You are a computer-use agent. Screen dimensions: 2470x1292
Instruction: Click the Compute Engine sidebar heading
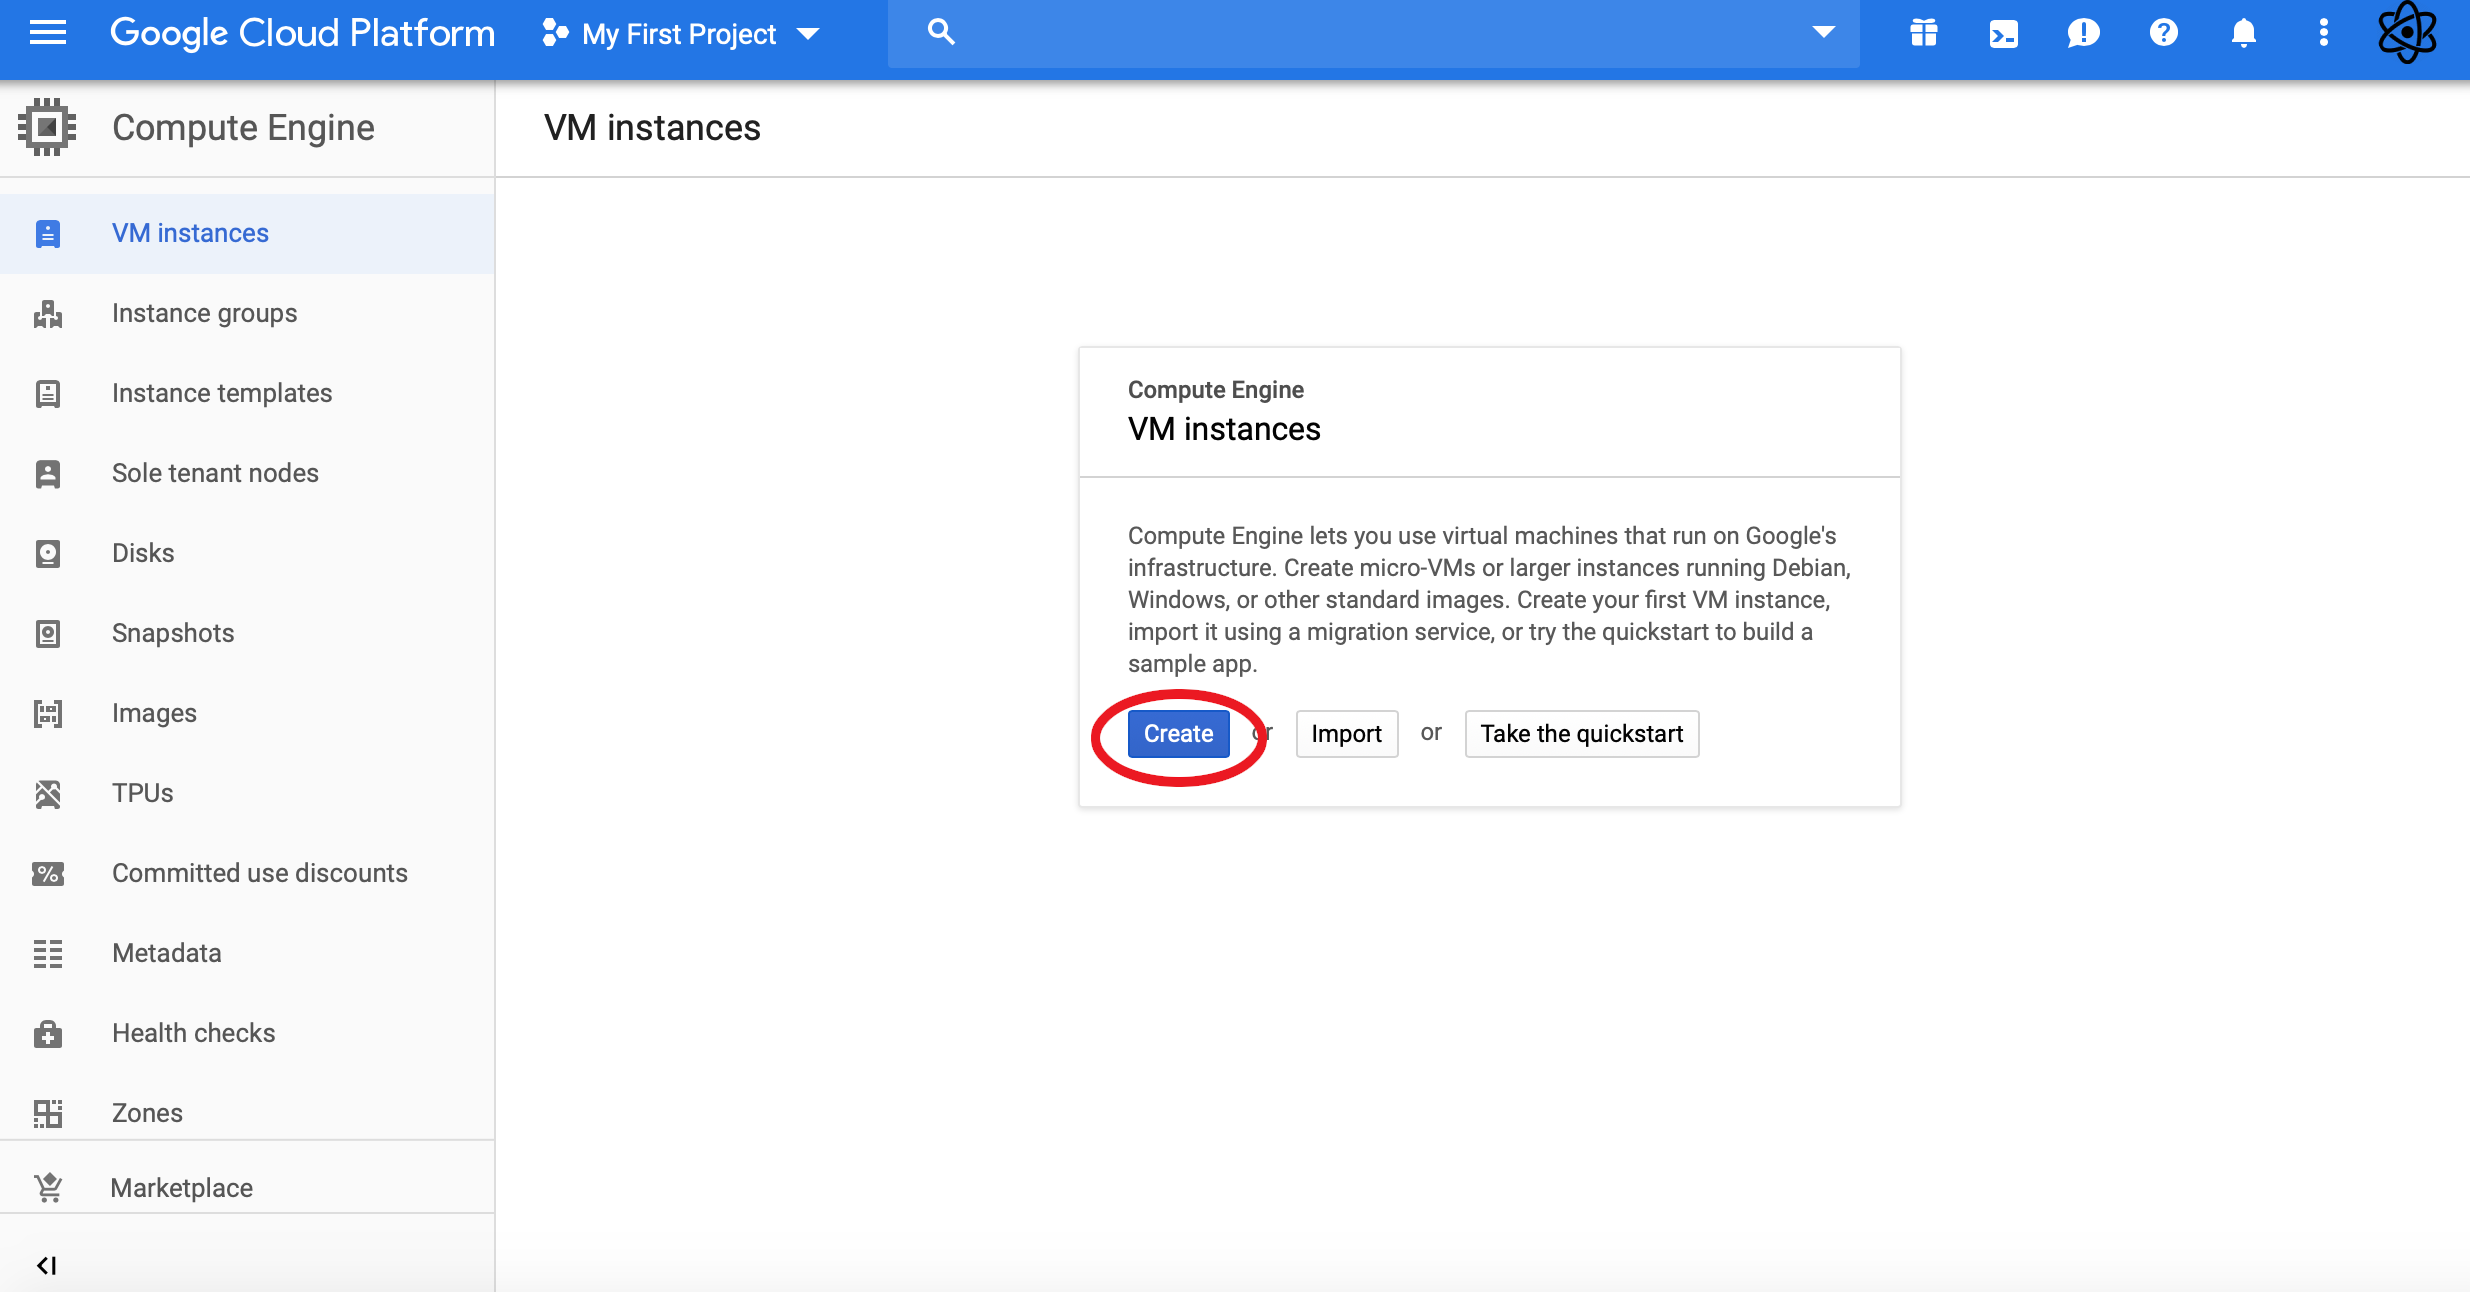click(x=243, y=128)
